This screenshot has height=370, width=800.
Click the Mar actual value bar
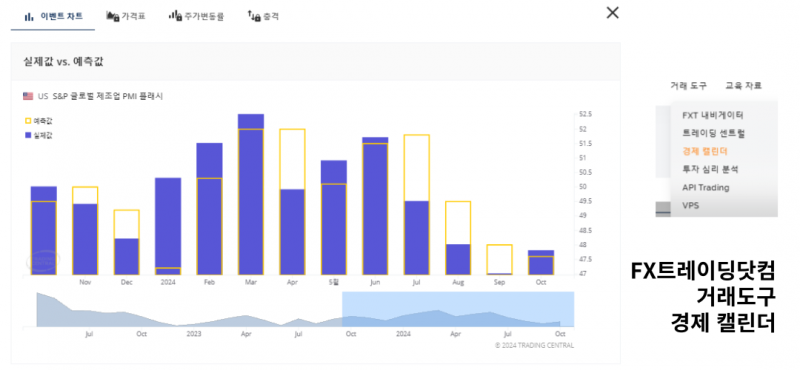(251, 194)
